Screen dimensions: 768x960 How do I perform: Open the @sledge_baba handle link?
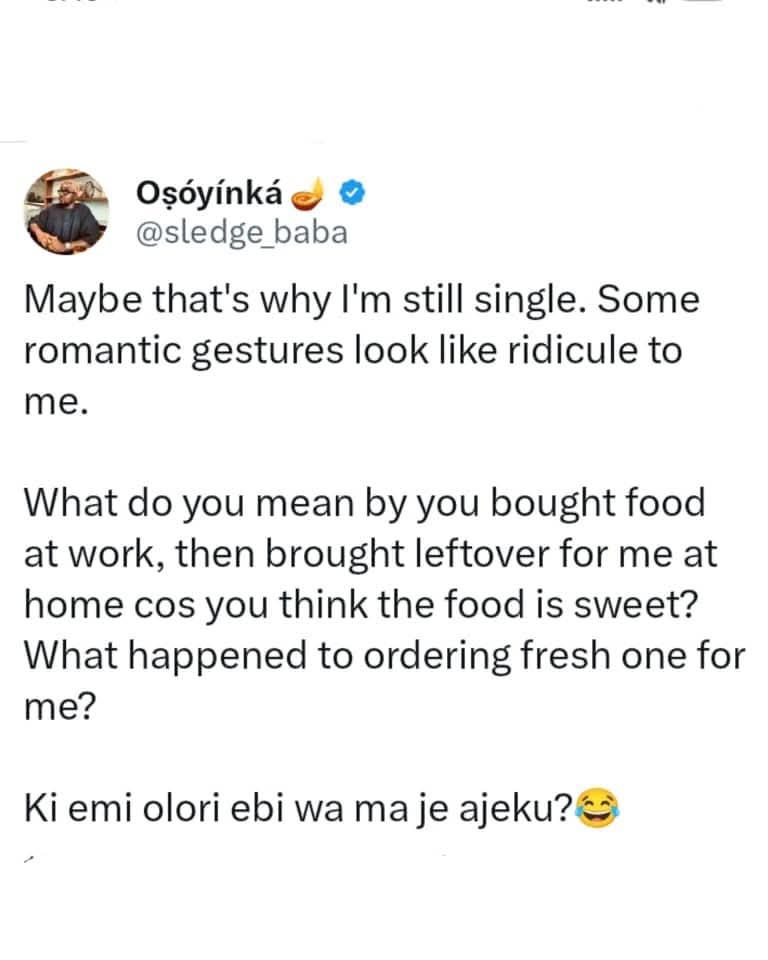tap(240, 232)
